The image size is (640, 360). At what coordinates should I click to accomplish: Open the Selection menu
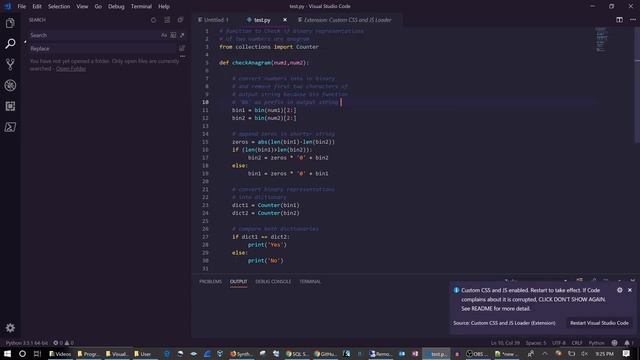click(59, 7)
